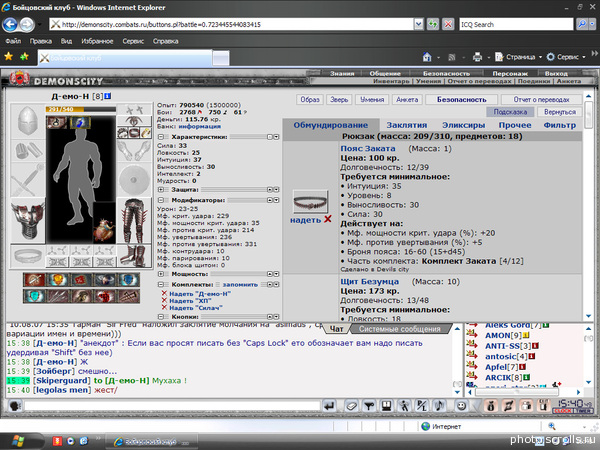The image size is (600, 450).
Task: Collapse the Характеристики section
Action: (x=161, y=137)
